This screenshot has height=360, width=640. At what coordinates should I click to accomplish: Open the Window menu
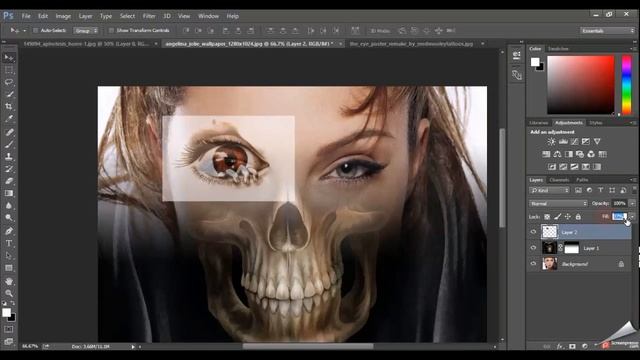[208, 16]
